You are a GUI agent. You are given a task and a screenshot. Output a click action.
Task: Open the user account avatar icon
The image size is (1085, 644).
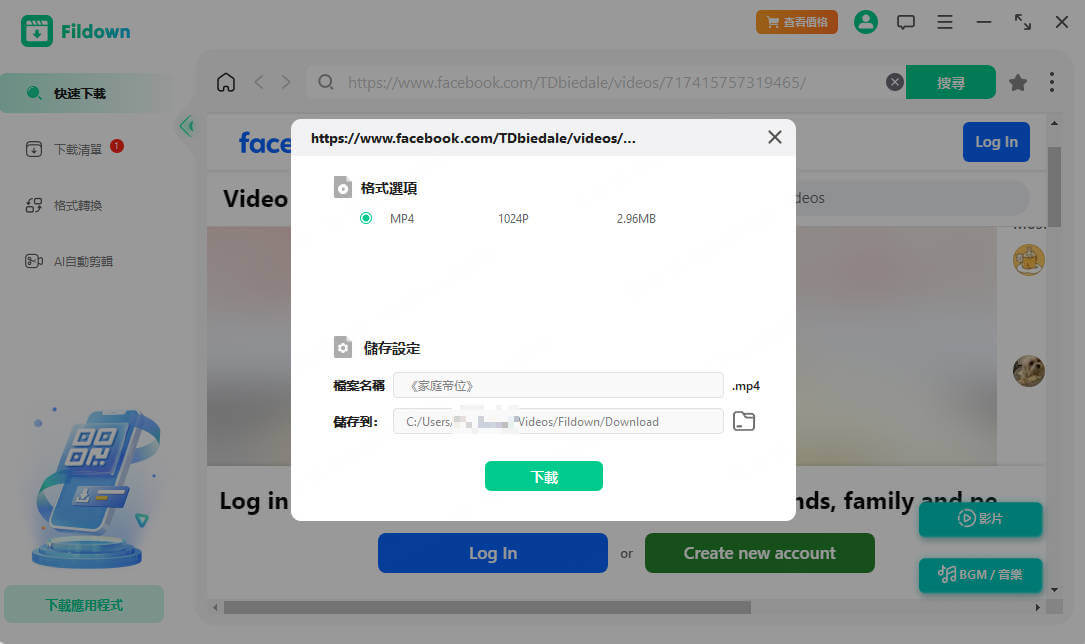[866, 22]
